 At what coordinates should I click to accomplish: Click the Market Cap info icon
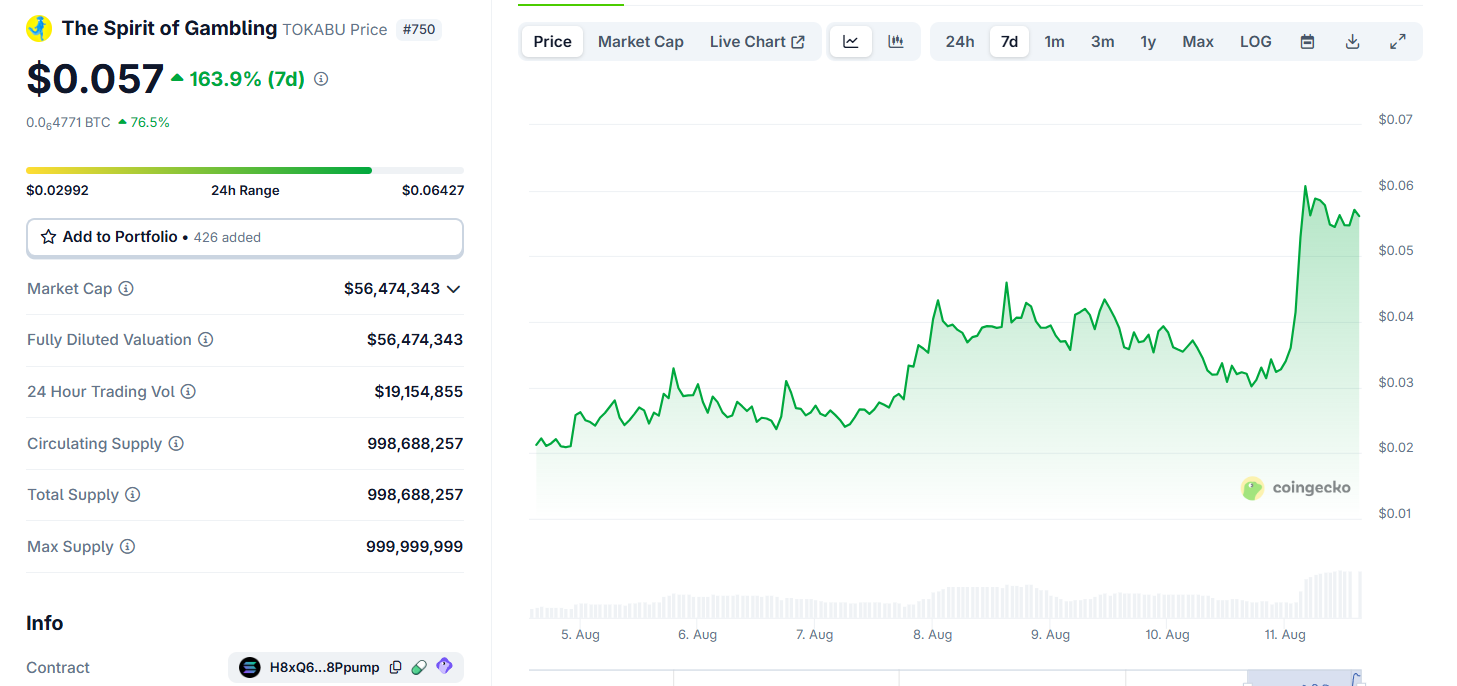point(126,289)
